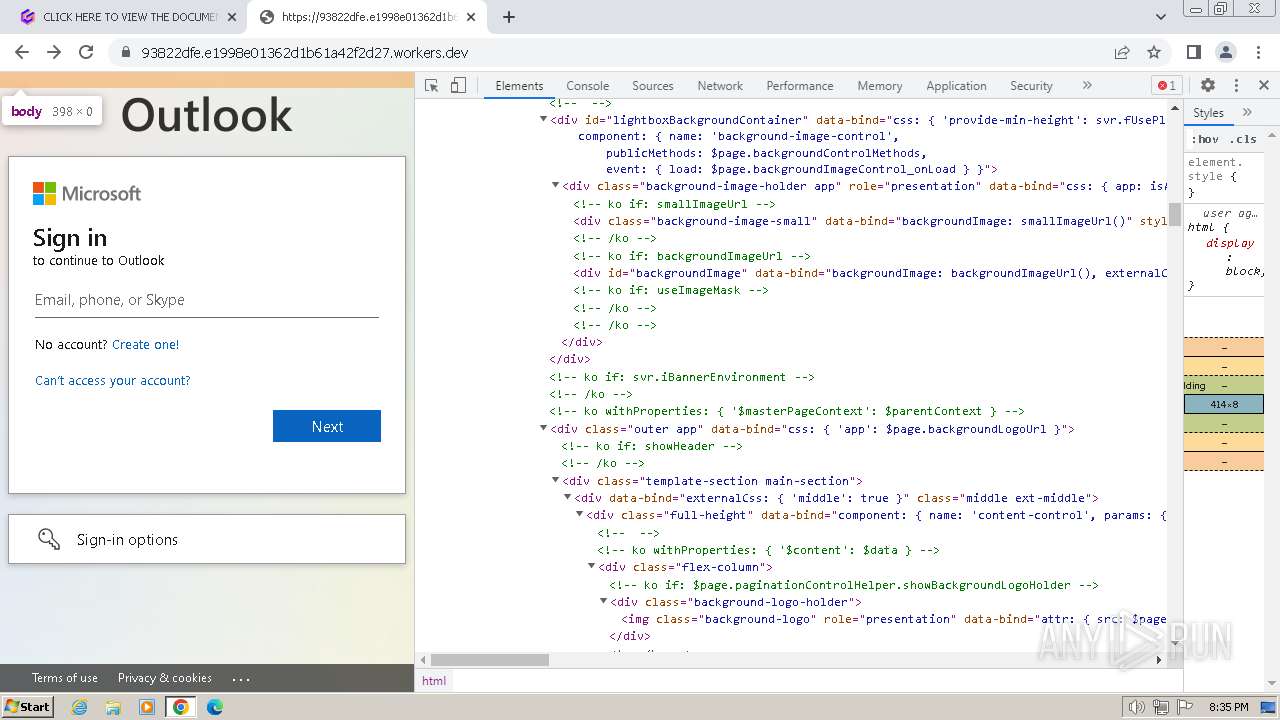Open Chrome three-dot menu
This screenshot has height=720, width=1280.
(1257, 52)
